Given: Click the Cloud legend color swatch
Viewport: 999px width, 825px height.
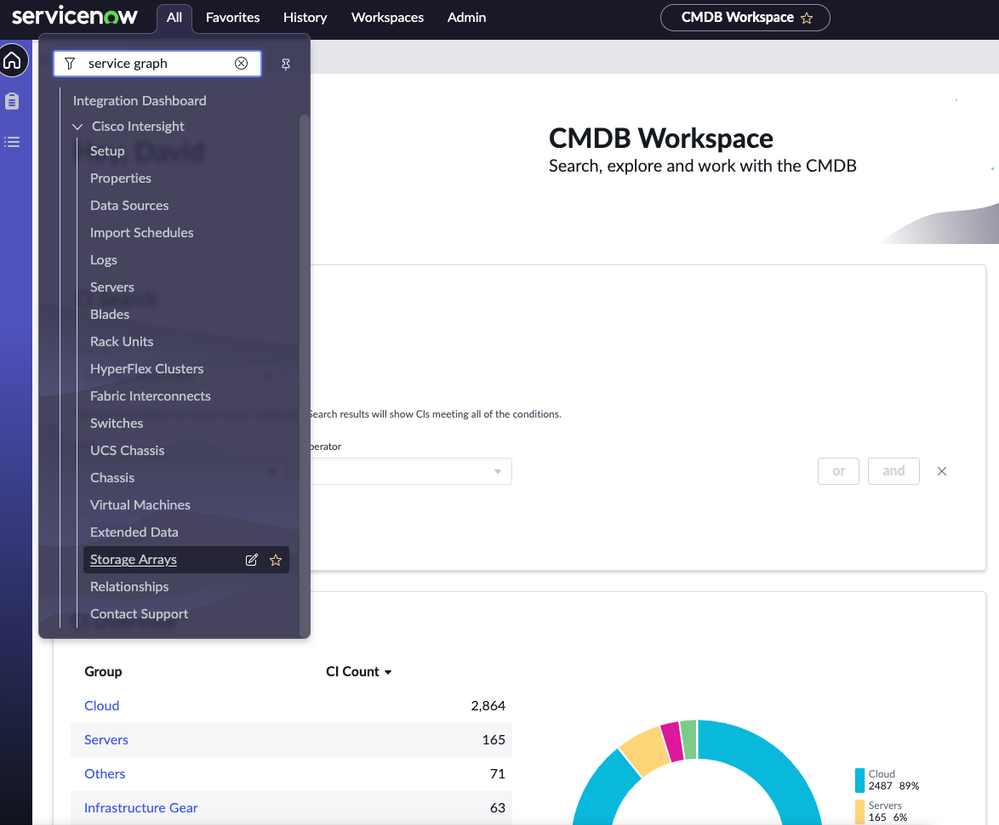Looking at the screenshot, I should click(859, 780).
